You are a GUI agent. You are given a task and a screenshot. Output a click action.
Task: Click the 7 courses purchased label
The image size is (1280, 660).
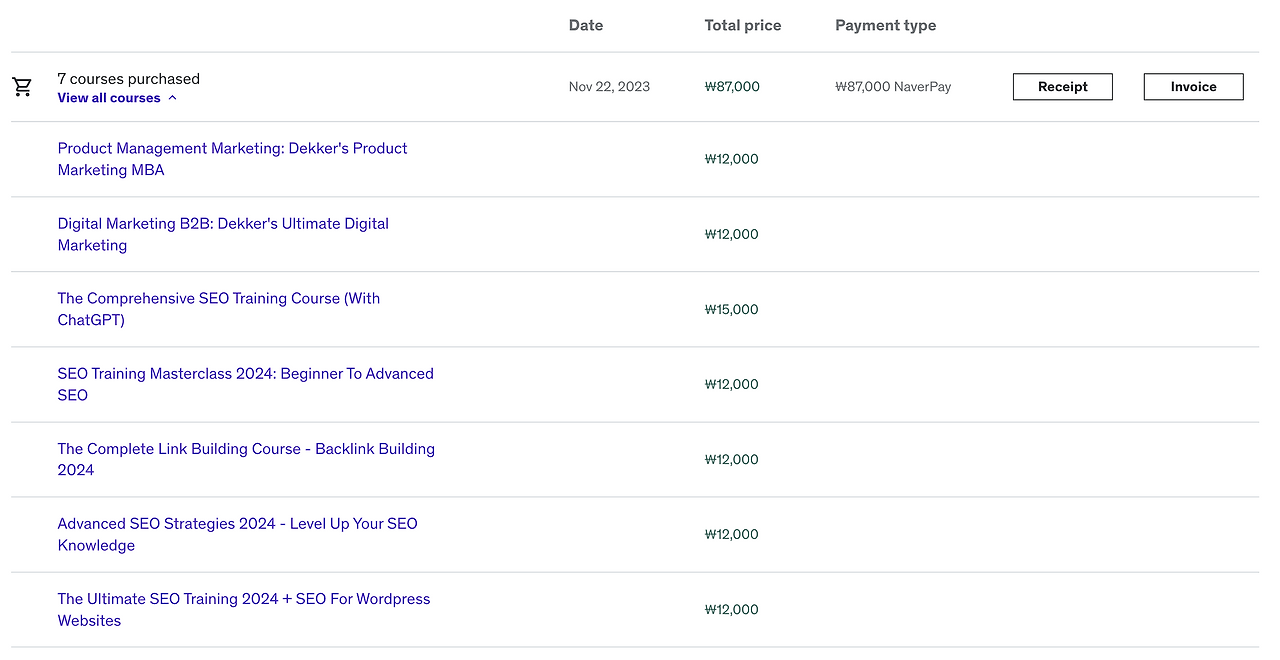129,79
